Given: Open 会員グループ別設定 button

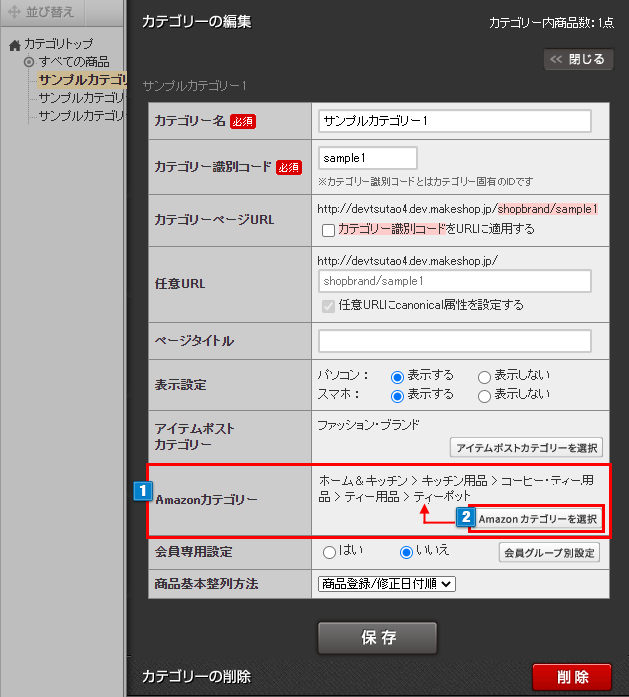Looking at the screenshot, I should [549, 553].
